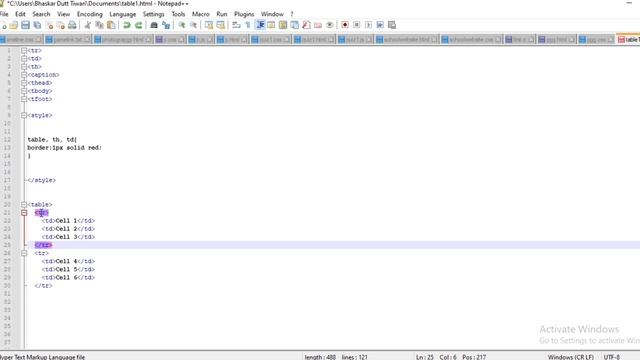Open the Settings menu
Image resolution: width=640 pixels, height=360 pixels.
tap(153, 14)
